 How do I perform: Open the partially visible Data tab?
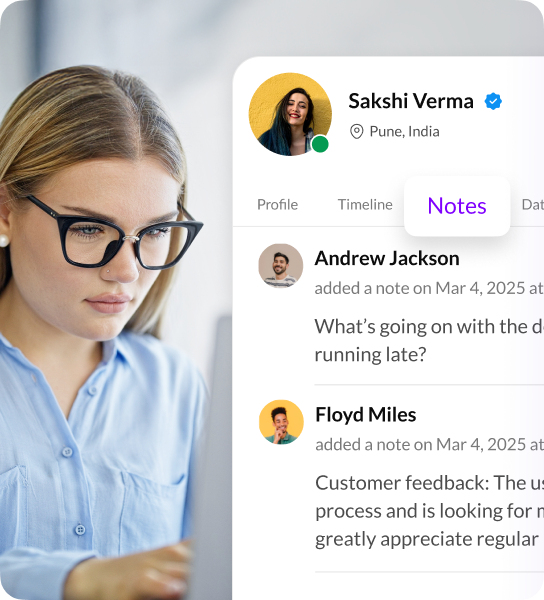533,205
